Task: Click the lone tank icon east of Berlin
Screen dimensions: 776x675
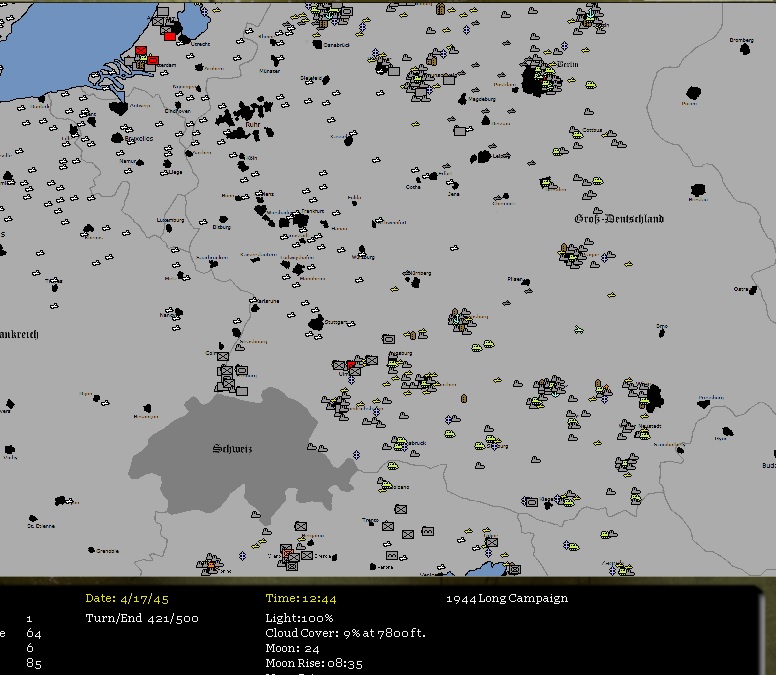Action: click(590, 85)
